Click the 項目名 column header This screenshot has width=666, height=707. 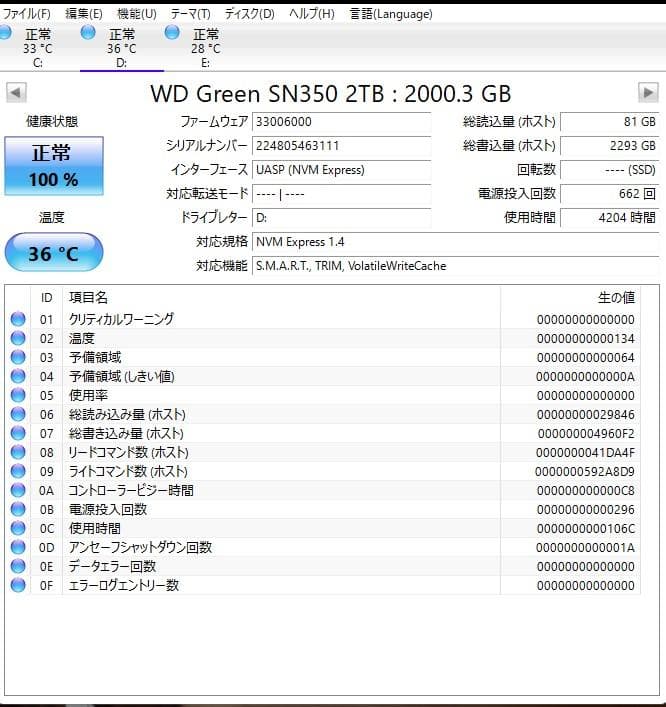(x=281, y=298)
